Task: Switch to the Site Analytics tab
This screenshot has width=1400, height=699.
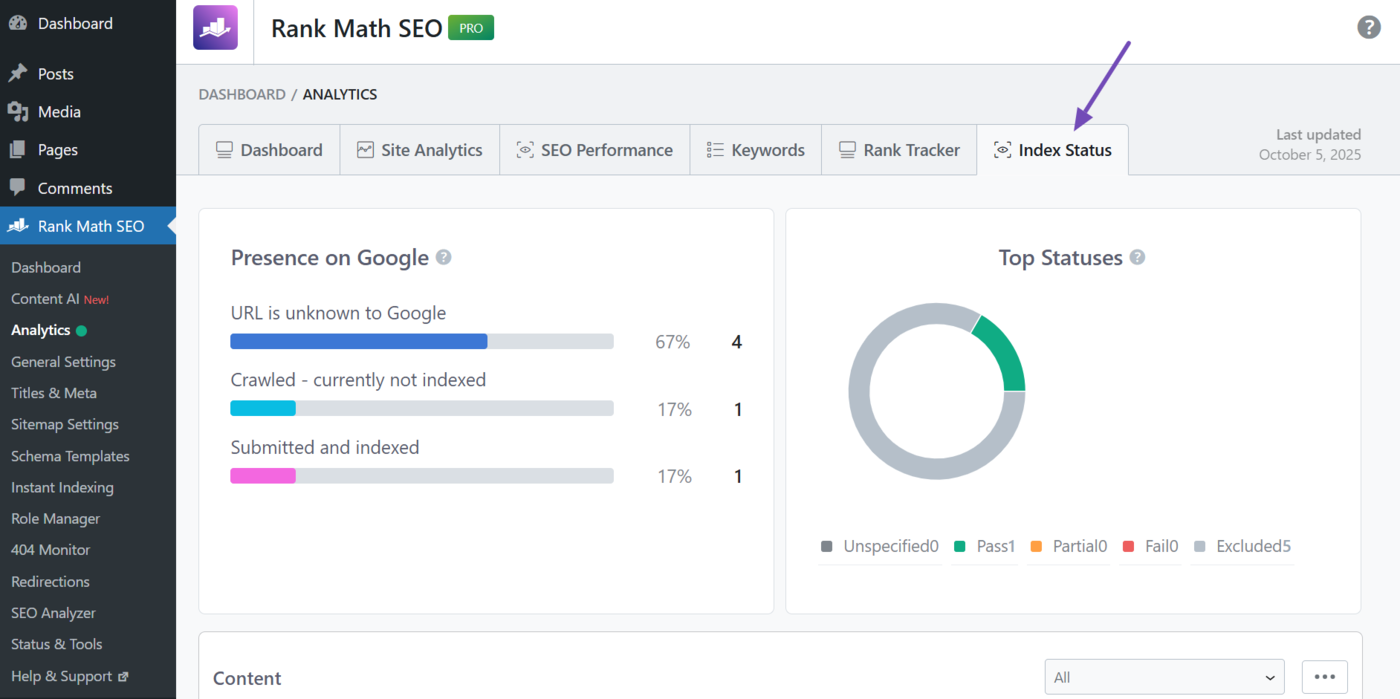Action: 420,149
